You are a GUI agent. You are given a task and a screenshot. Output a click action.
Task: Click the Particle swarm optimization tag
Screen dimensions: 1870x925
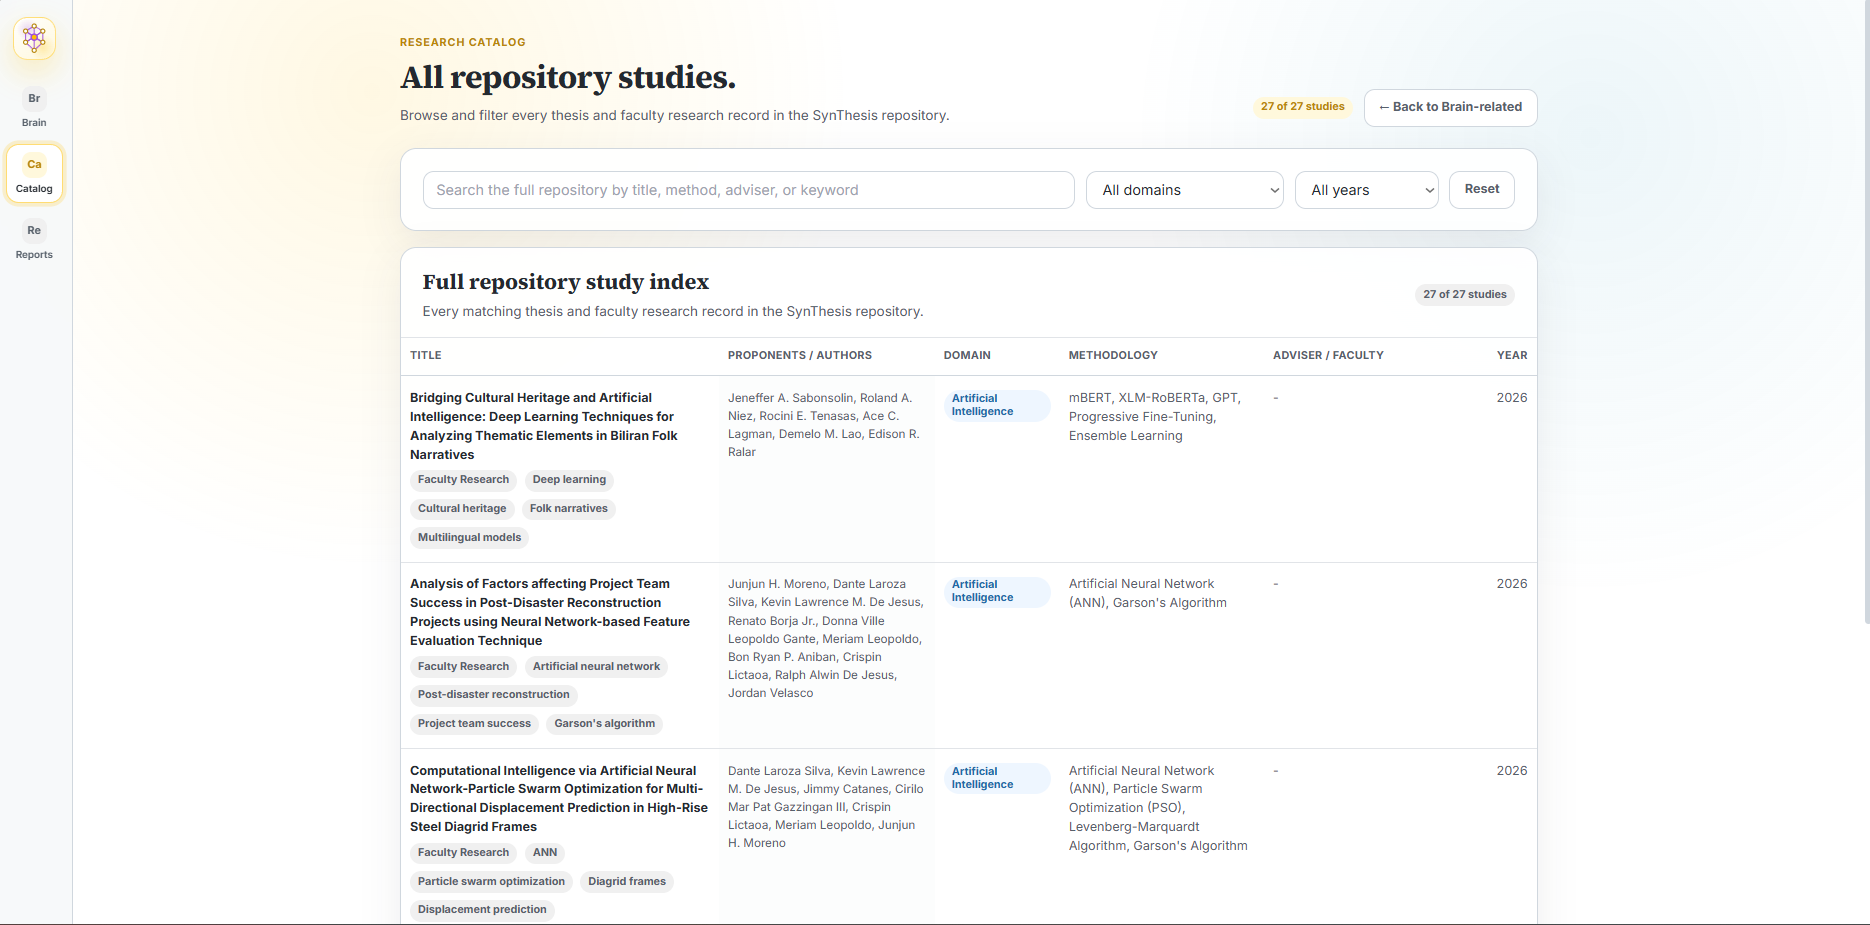click(x=491, y=882)
